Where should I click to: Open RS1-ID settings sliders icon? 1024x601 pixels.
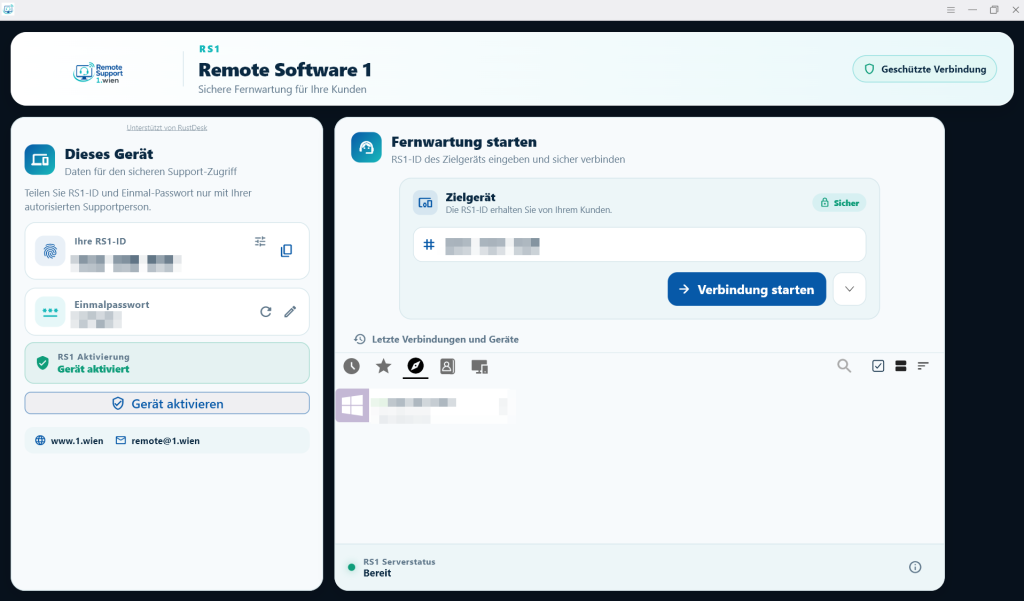[x=260, y=241]
